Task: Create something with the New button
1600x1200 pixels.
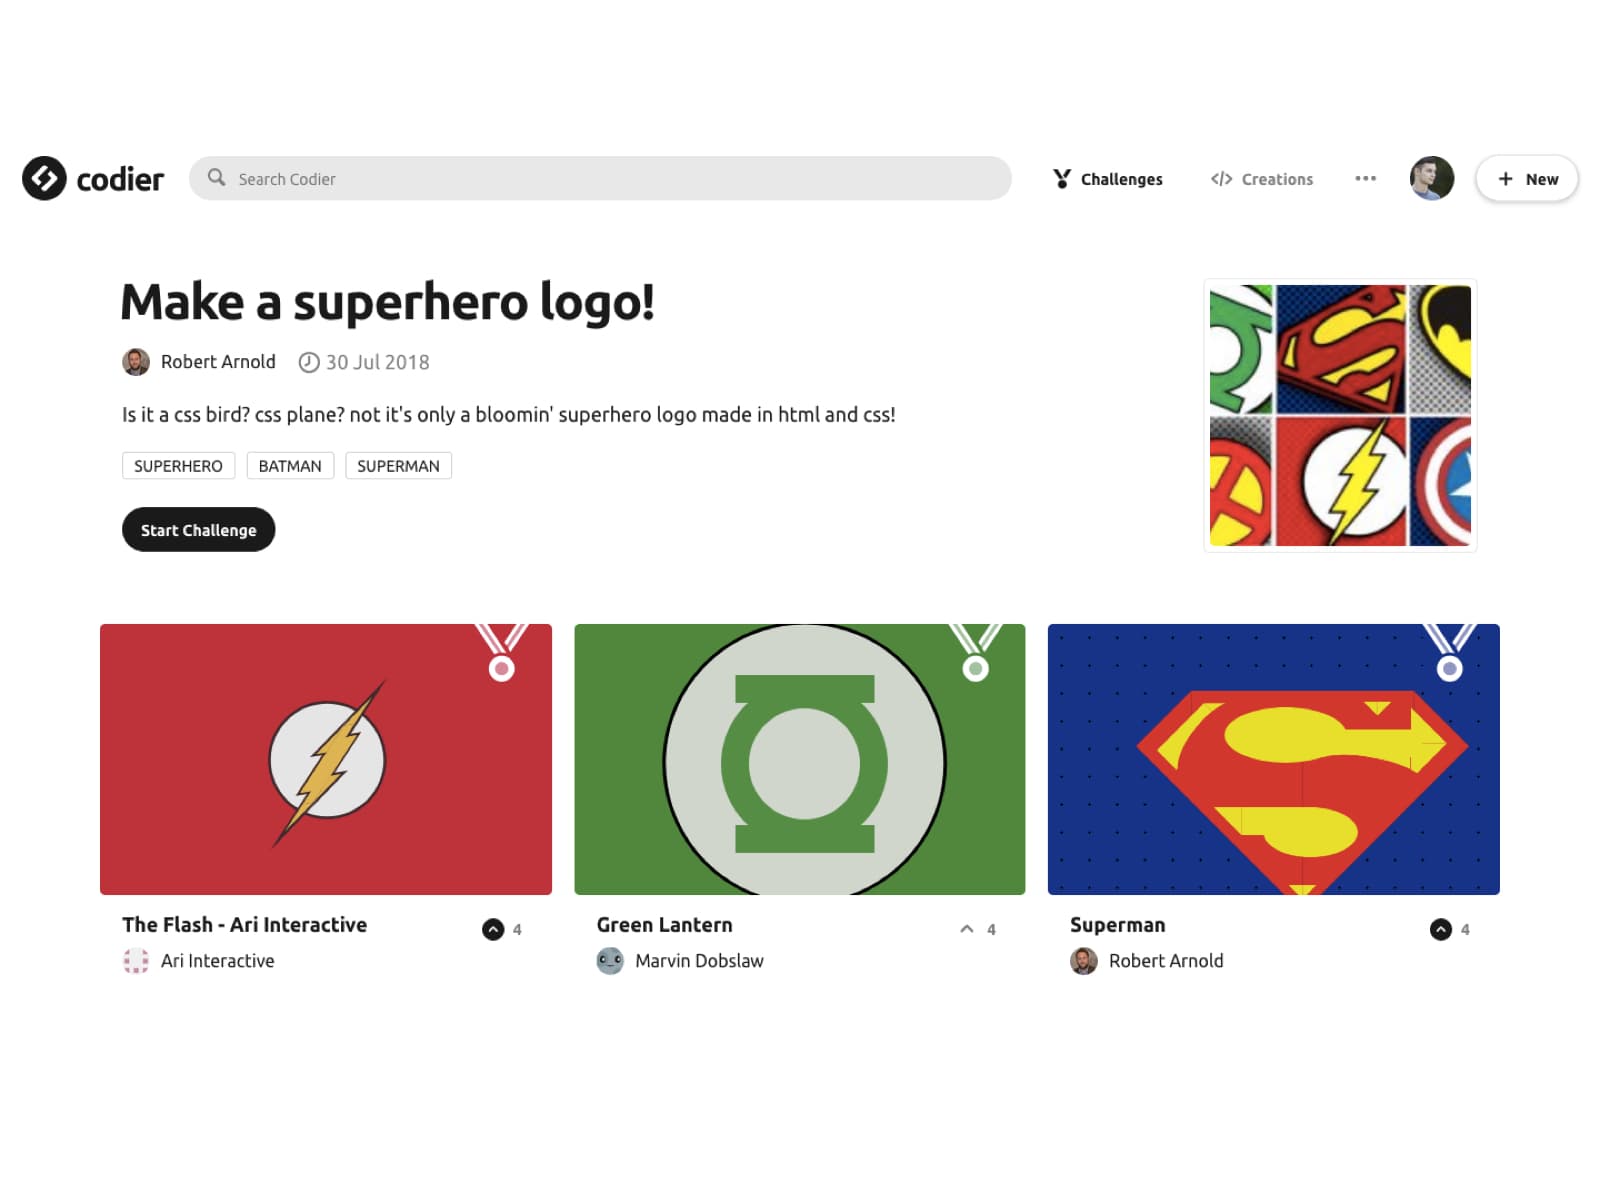Action: point(1526,179)
